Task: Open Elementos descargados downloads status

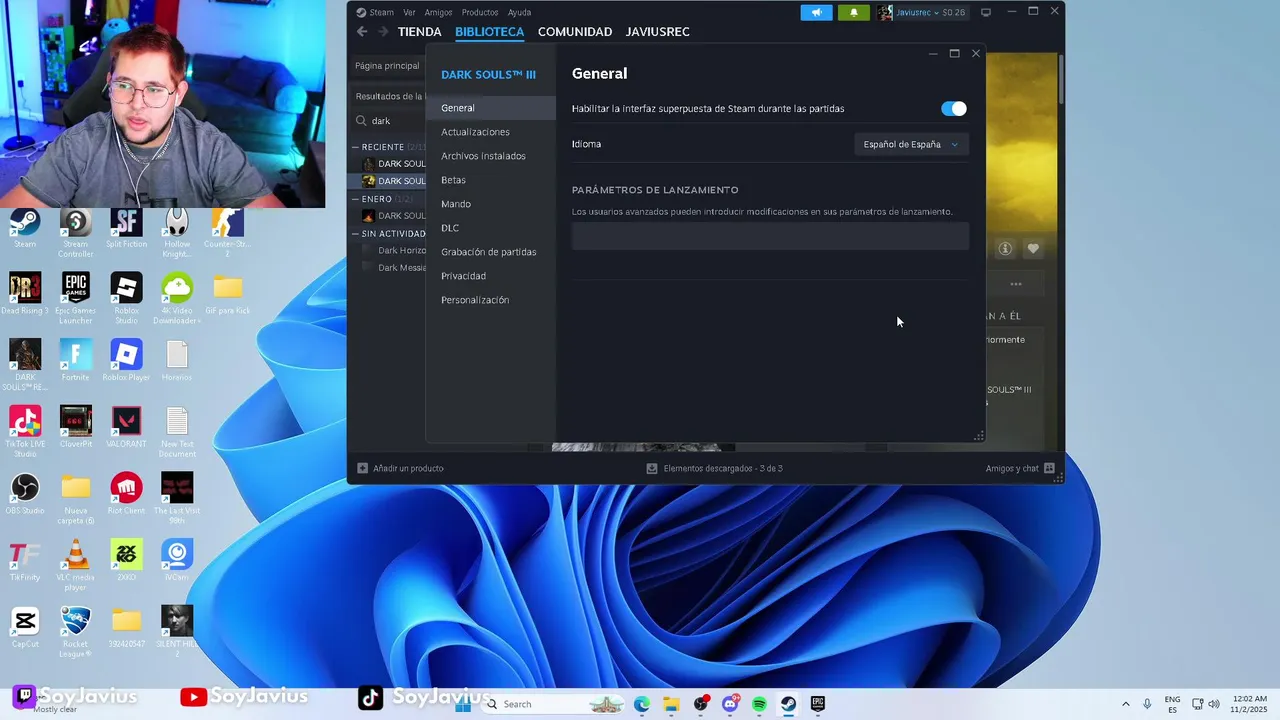Action: [715, 468]
